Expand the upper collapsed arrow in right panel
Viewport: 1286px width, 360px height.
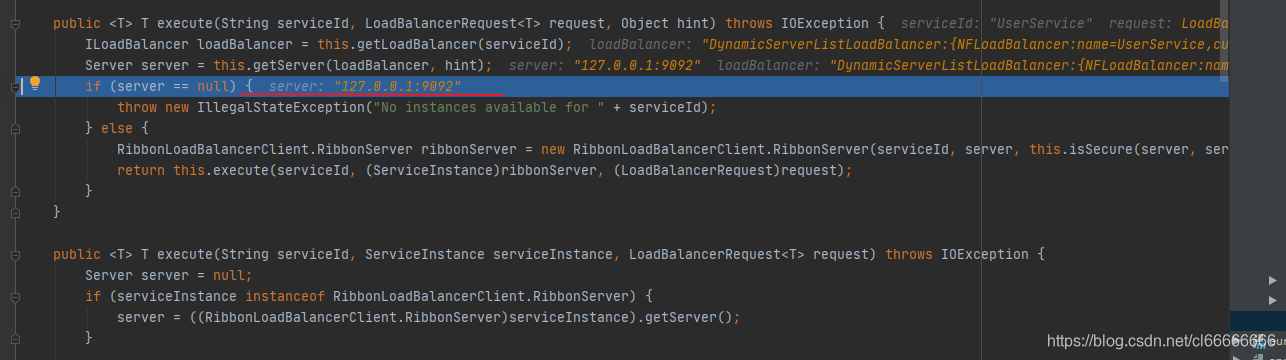click(x=1272, y=280)
